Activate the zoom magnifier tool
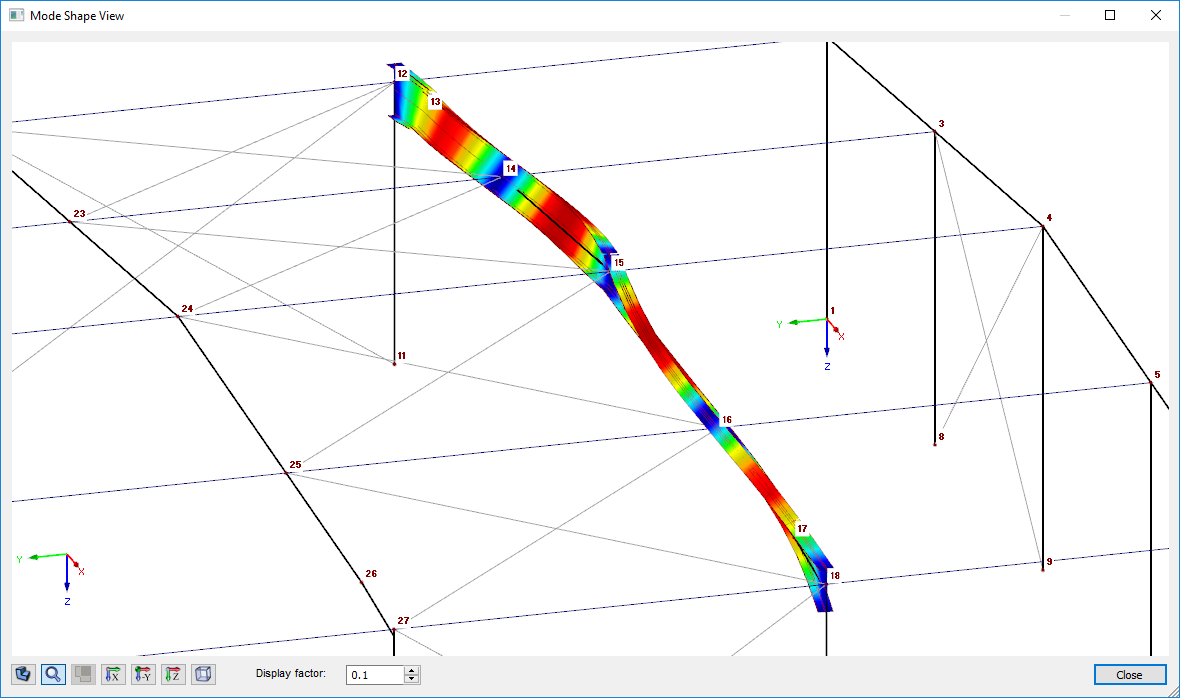 51,674
